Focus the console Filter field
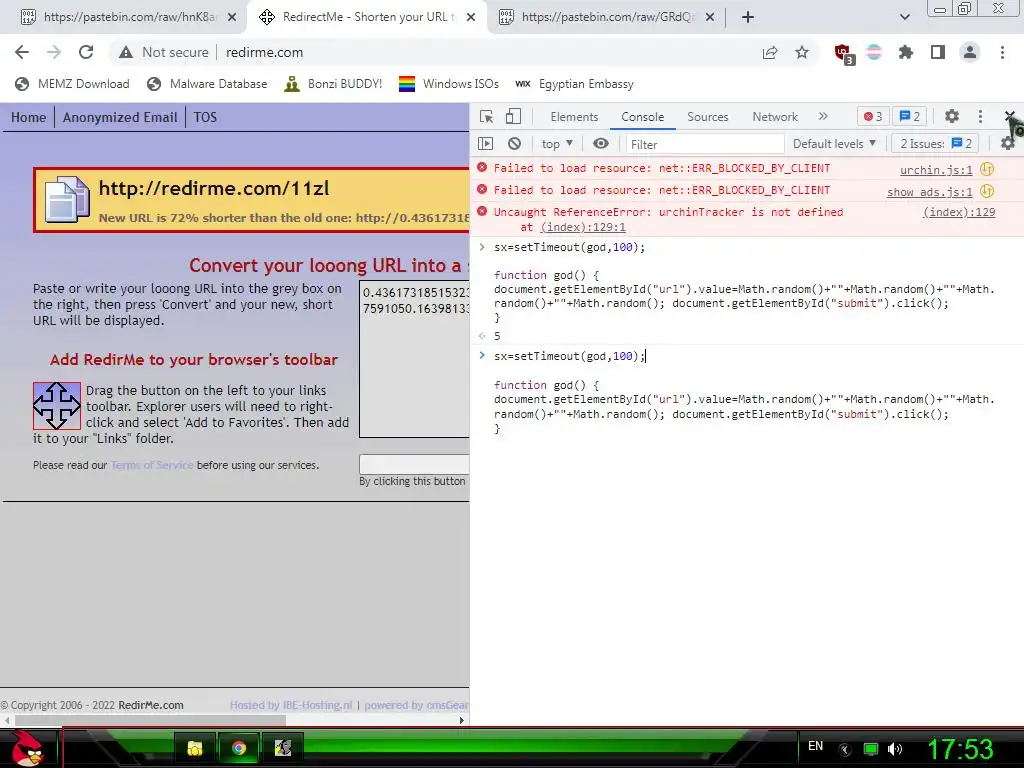 pyautogui.click(x=705, y=144)
